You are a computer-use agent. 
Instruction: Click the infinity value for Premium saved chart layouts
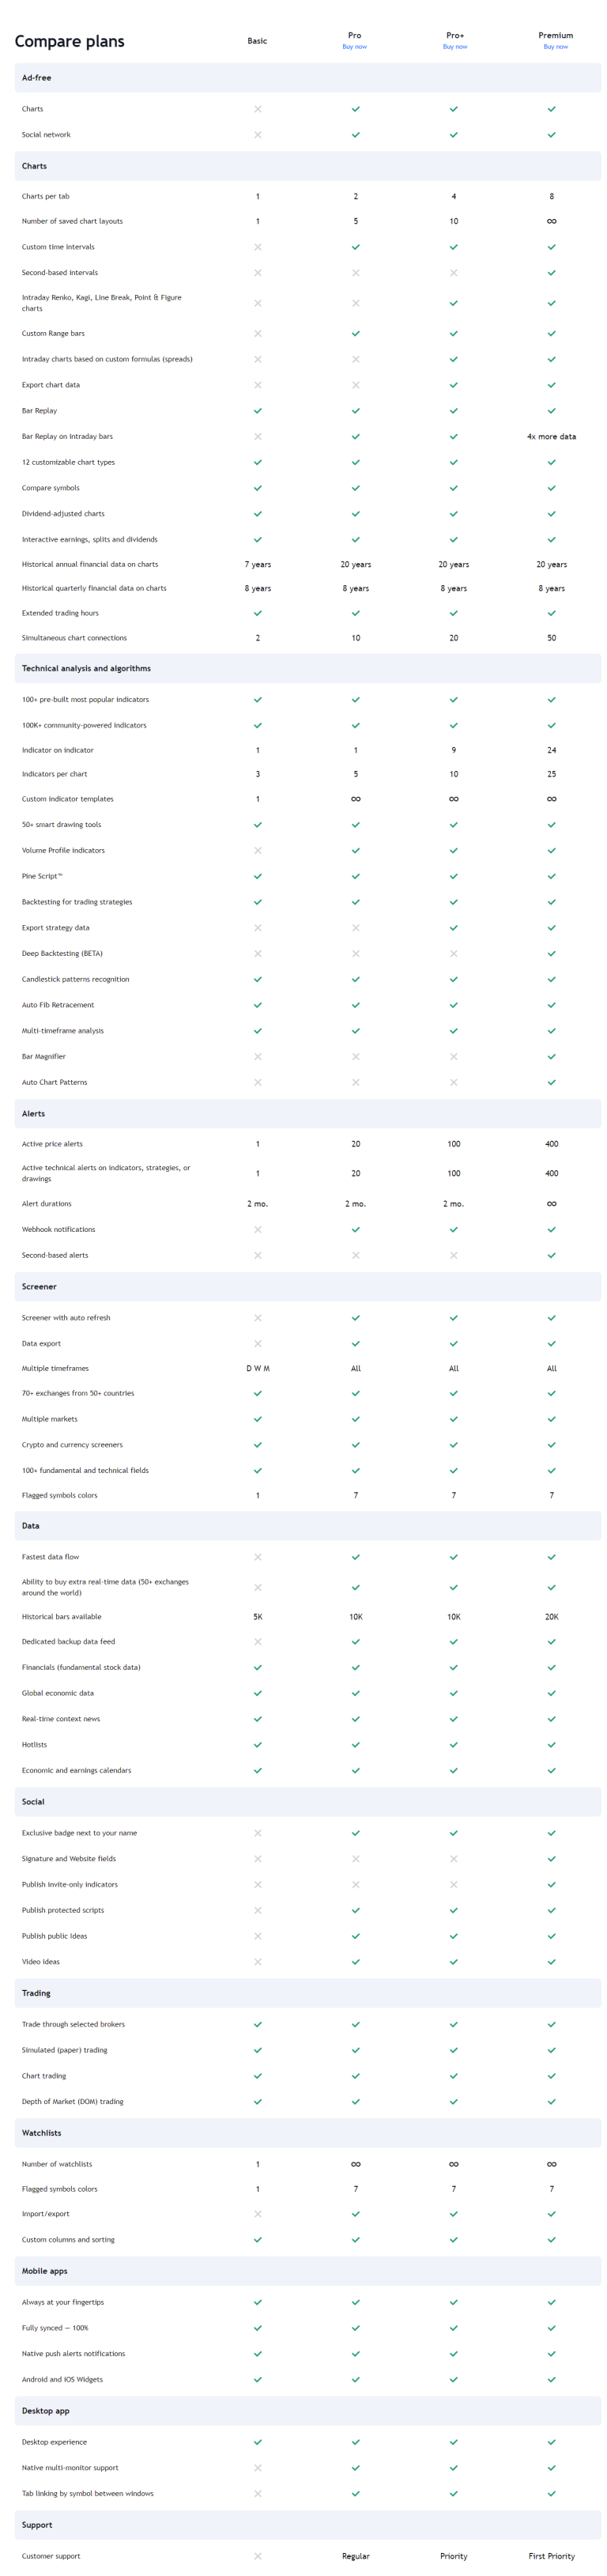coord(551,221)
